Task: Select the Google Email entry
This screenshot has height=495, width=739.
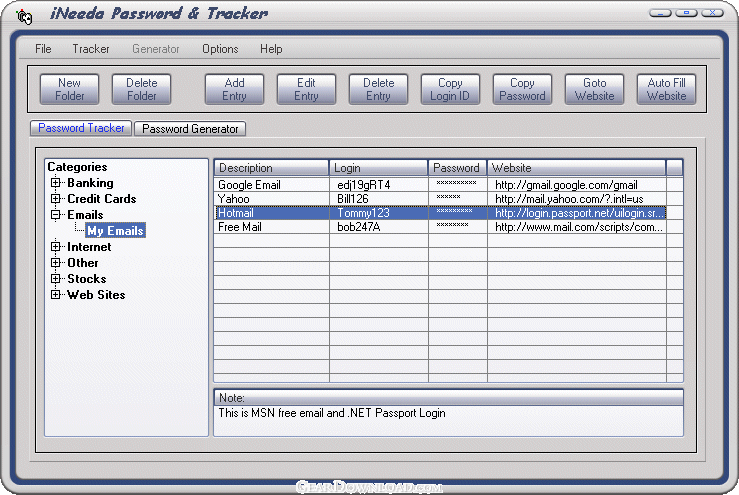Action: point(440,185)
